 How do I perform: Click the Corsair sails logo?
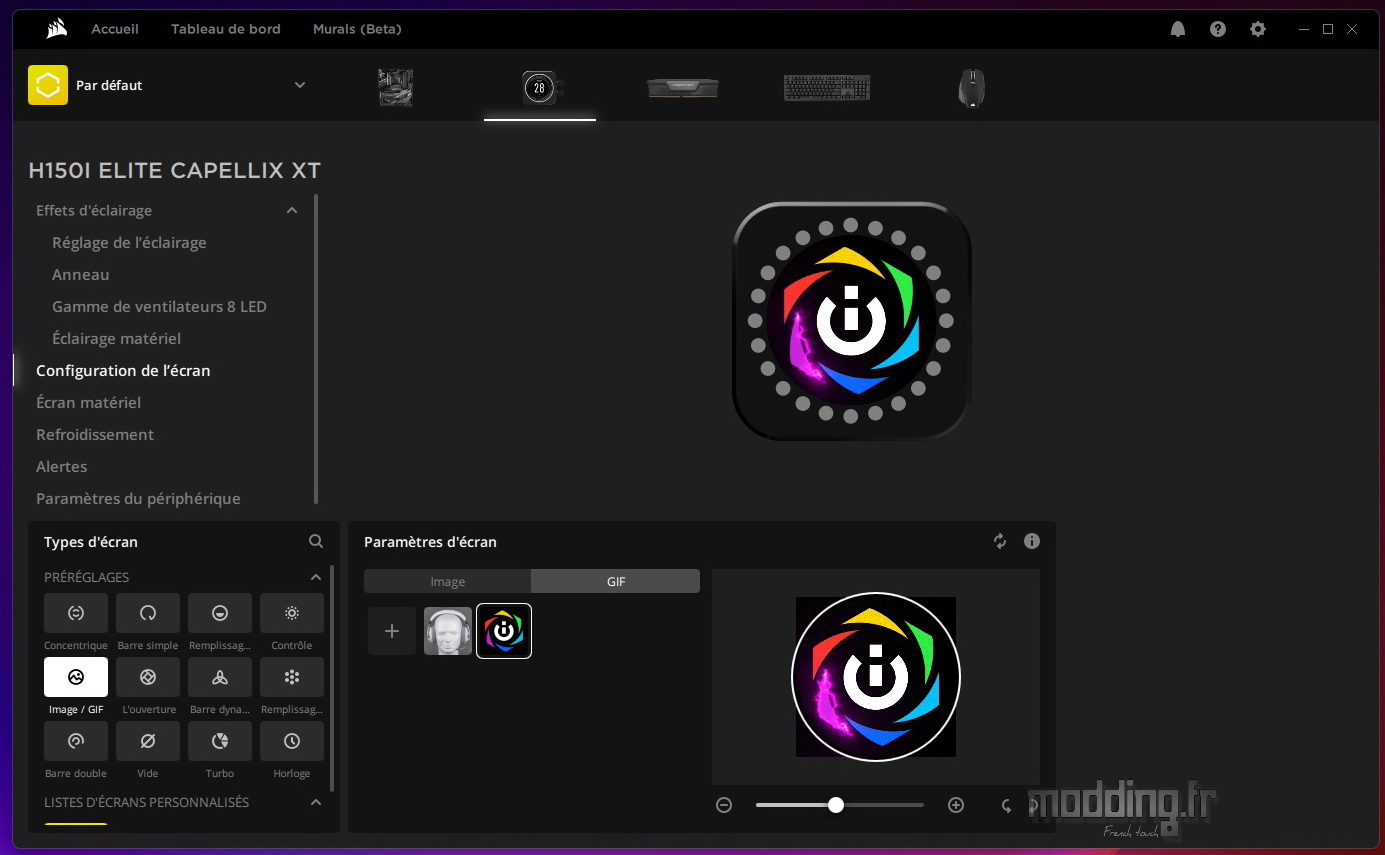[56, 29]
